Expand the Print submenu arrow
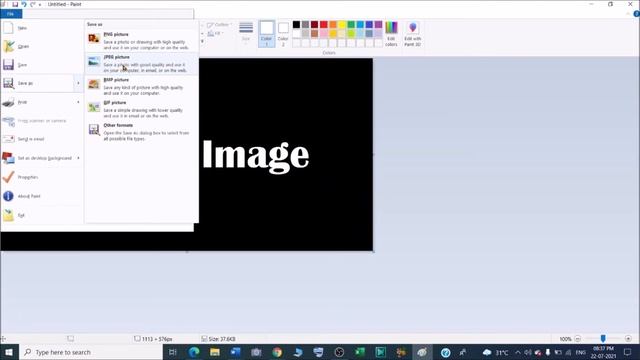 click(x=78, y=102)
